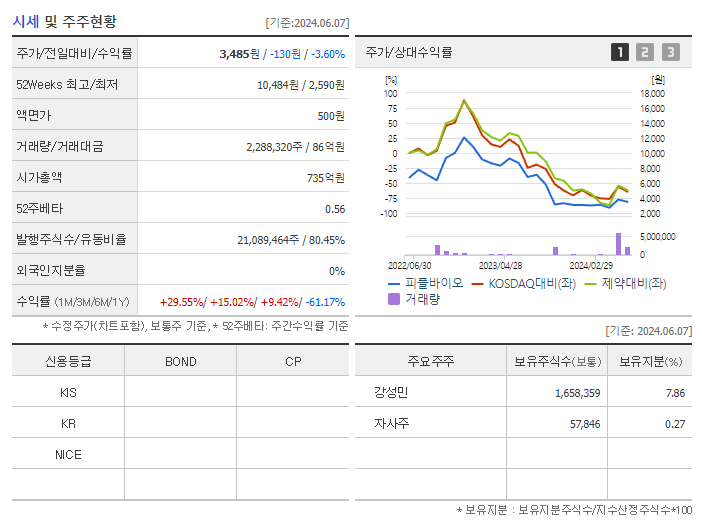Click the [기준: 2024.06.07] date below the chart
This screenshot has height=525, width=702.
pyautogui.click(x=649, y=331)
